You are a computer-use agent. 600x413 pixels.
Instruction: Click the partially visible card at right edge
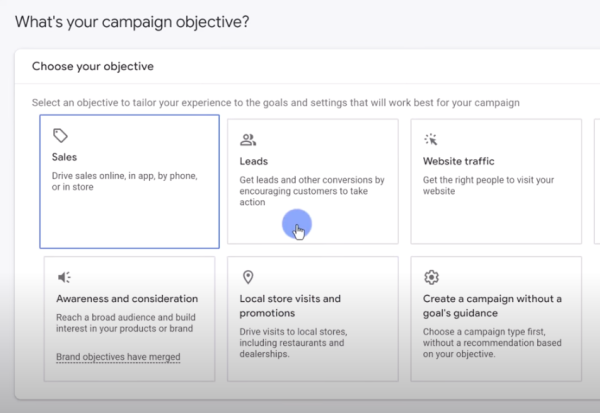(x=597, y=181)
